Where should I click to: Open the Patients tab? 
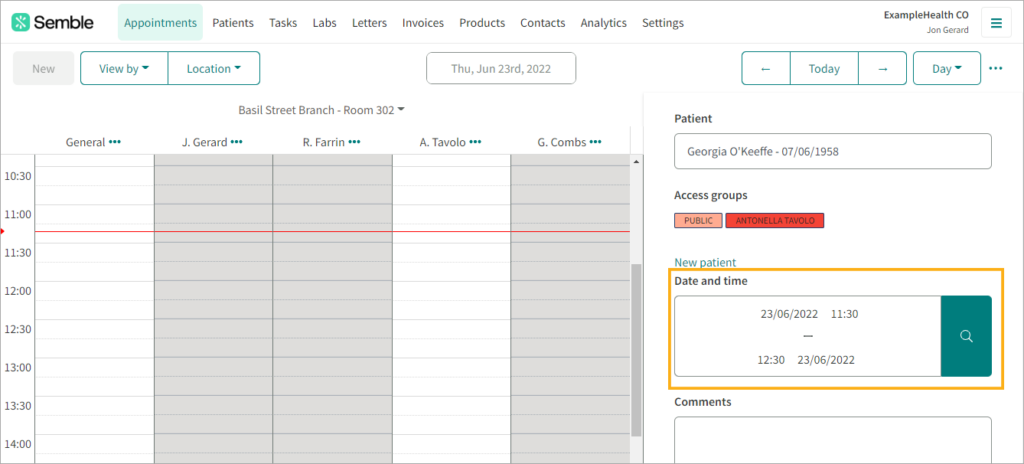(233, 23)
